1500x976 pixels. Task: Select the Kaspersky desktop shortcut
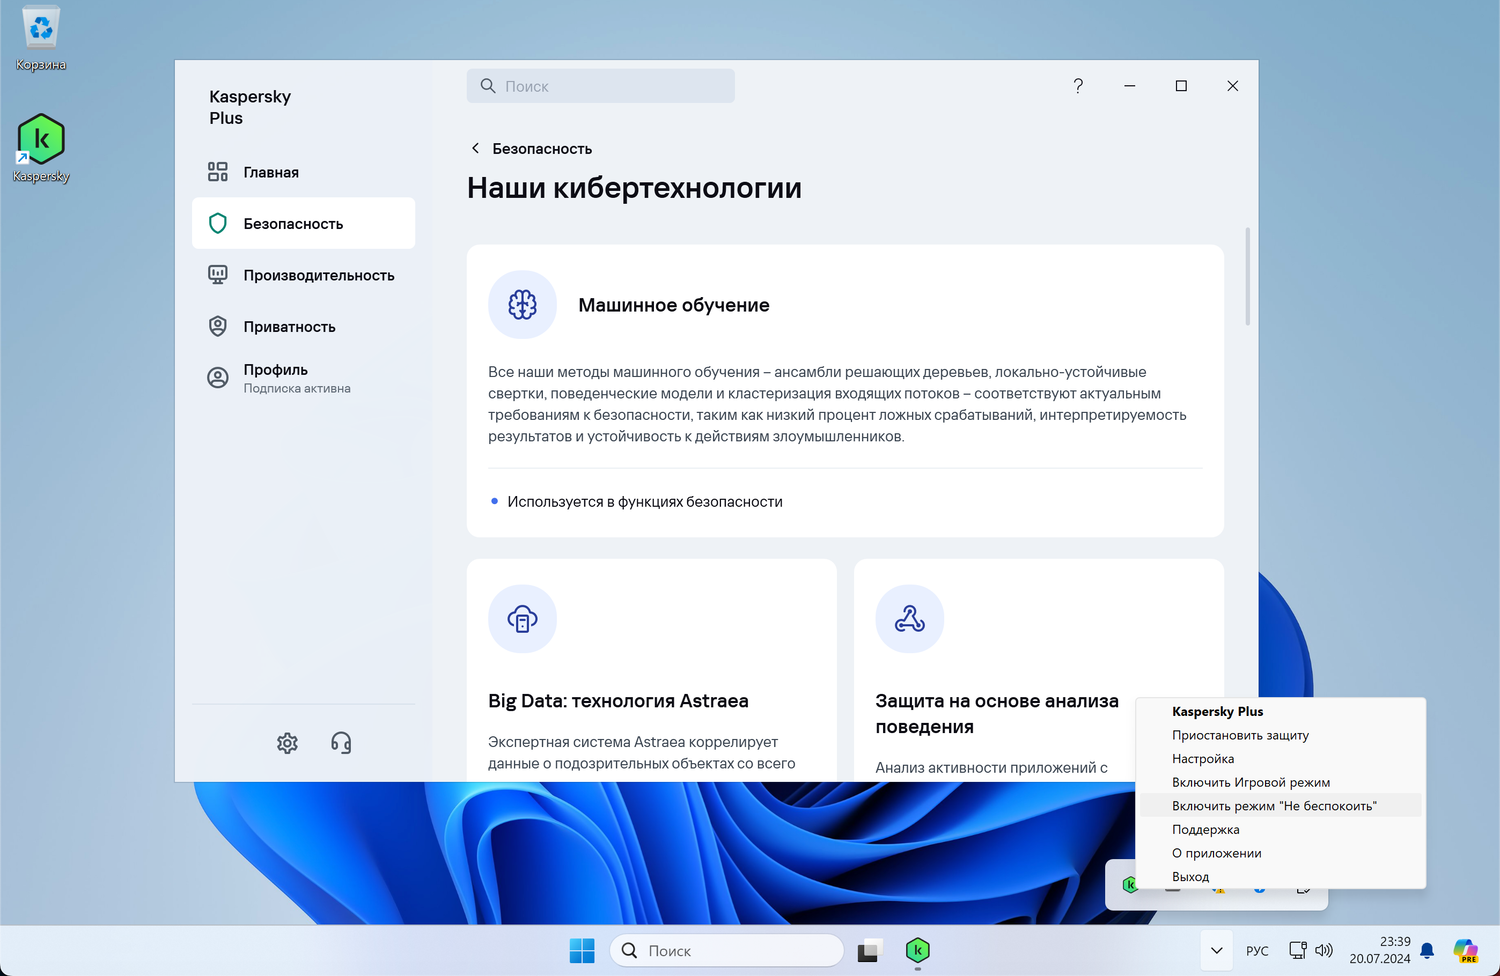(x=41, y=149)
